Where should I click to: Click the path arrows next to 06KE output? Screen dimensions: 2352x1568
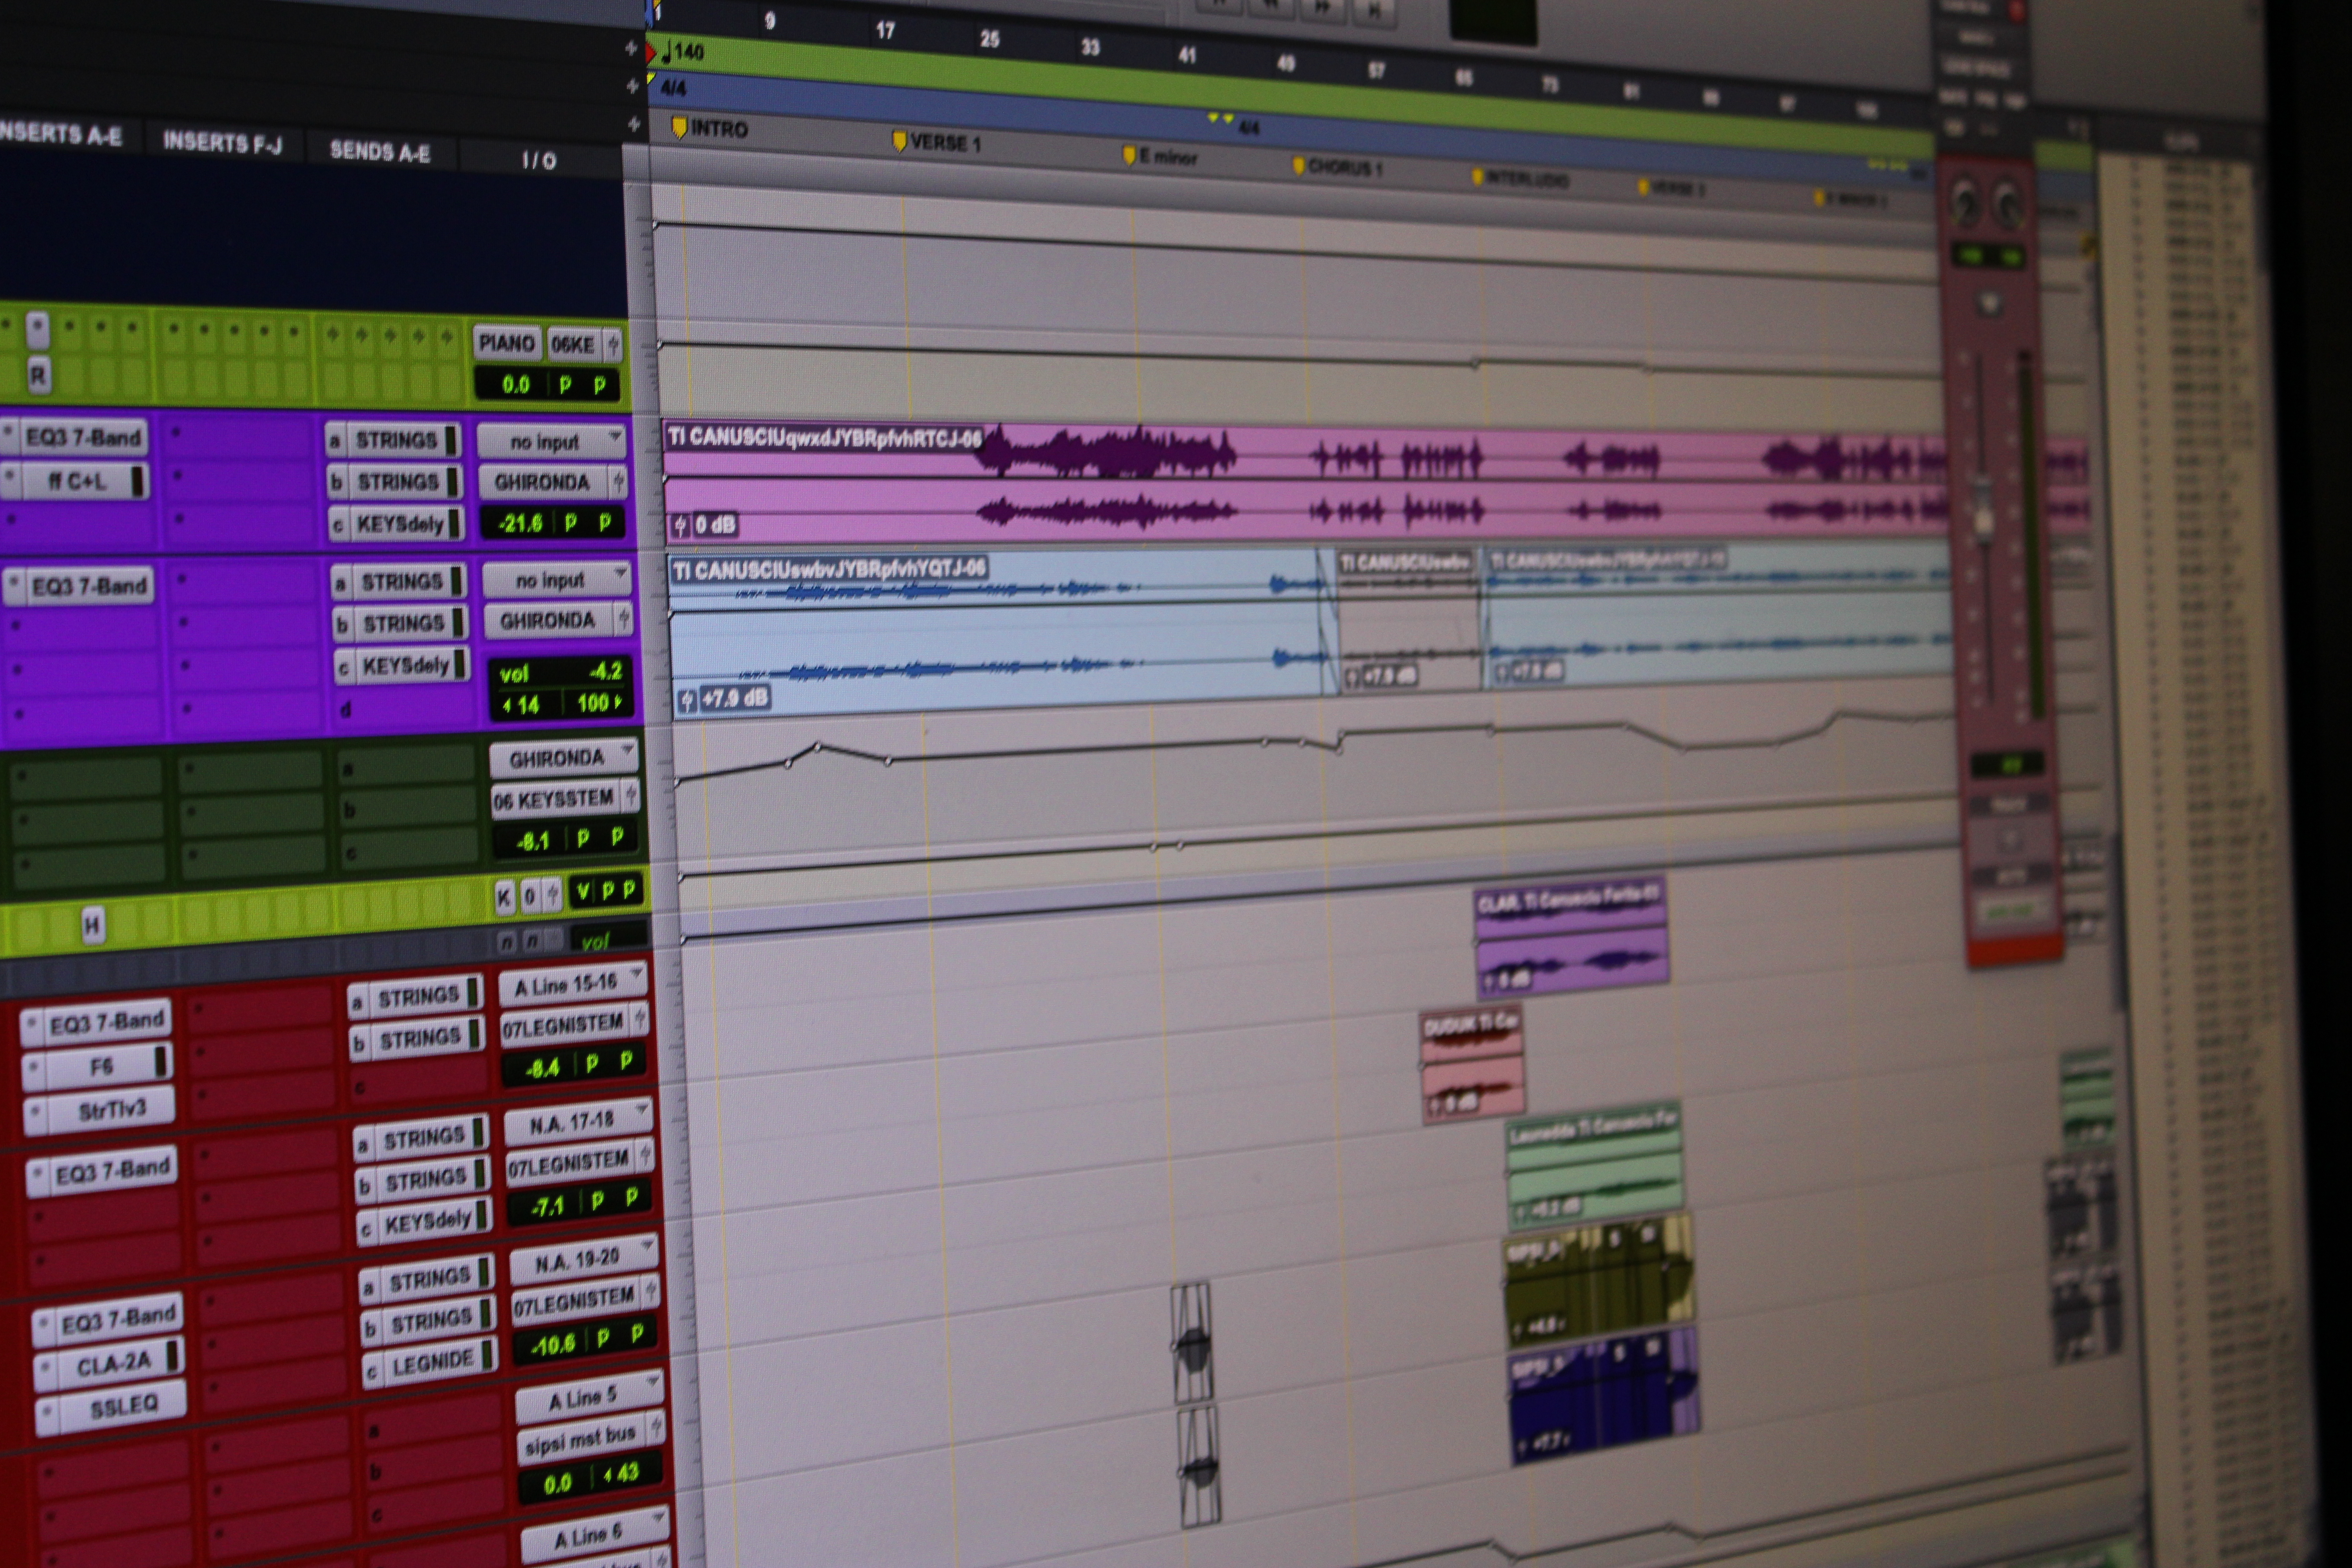coord(614,344)
